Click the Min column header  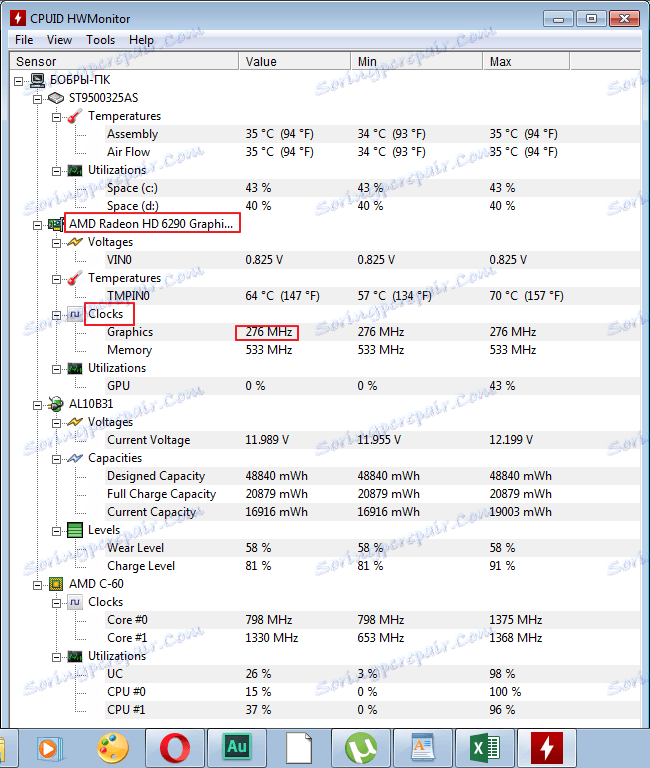click(416, 62)
